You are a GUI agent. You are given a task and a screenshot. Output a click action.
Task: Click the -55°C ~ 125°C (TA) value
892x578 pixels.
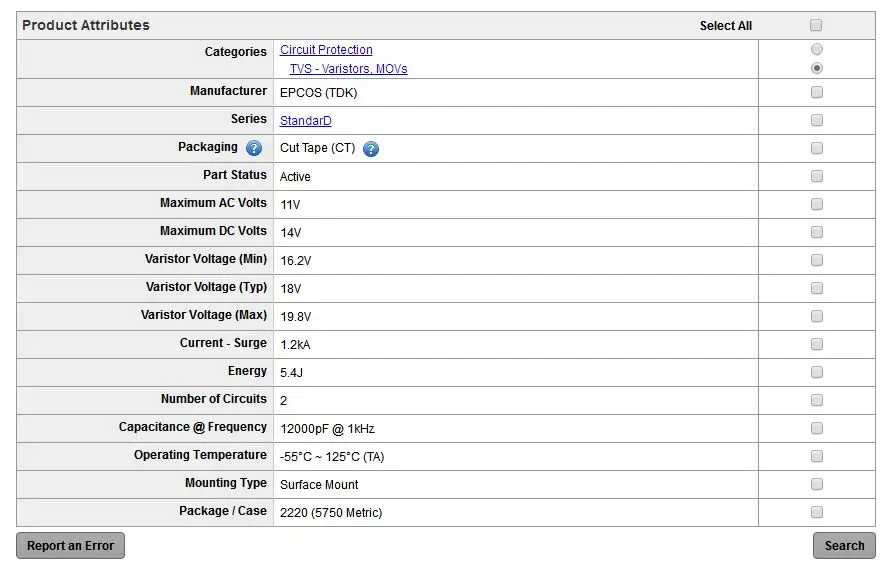coord(332,457)
